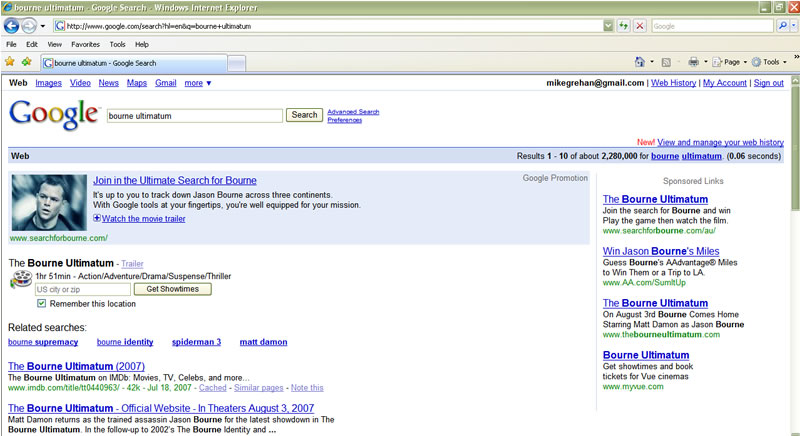Open Gmail link
Image resolution: width=800 pixels, height=436 pixels.
166,83
